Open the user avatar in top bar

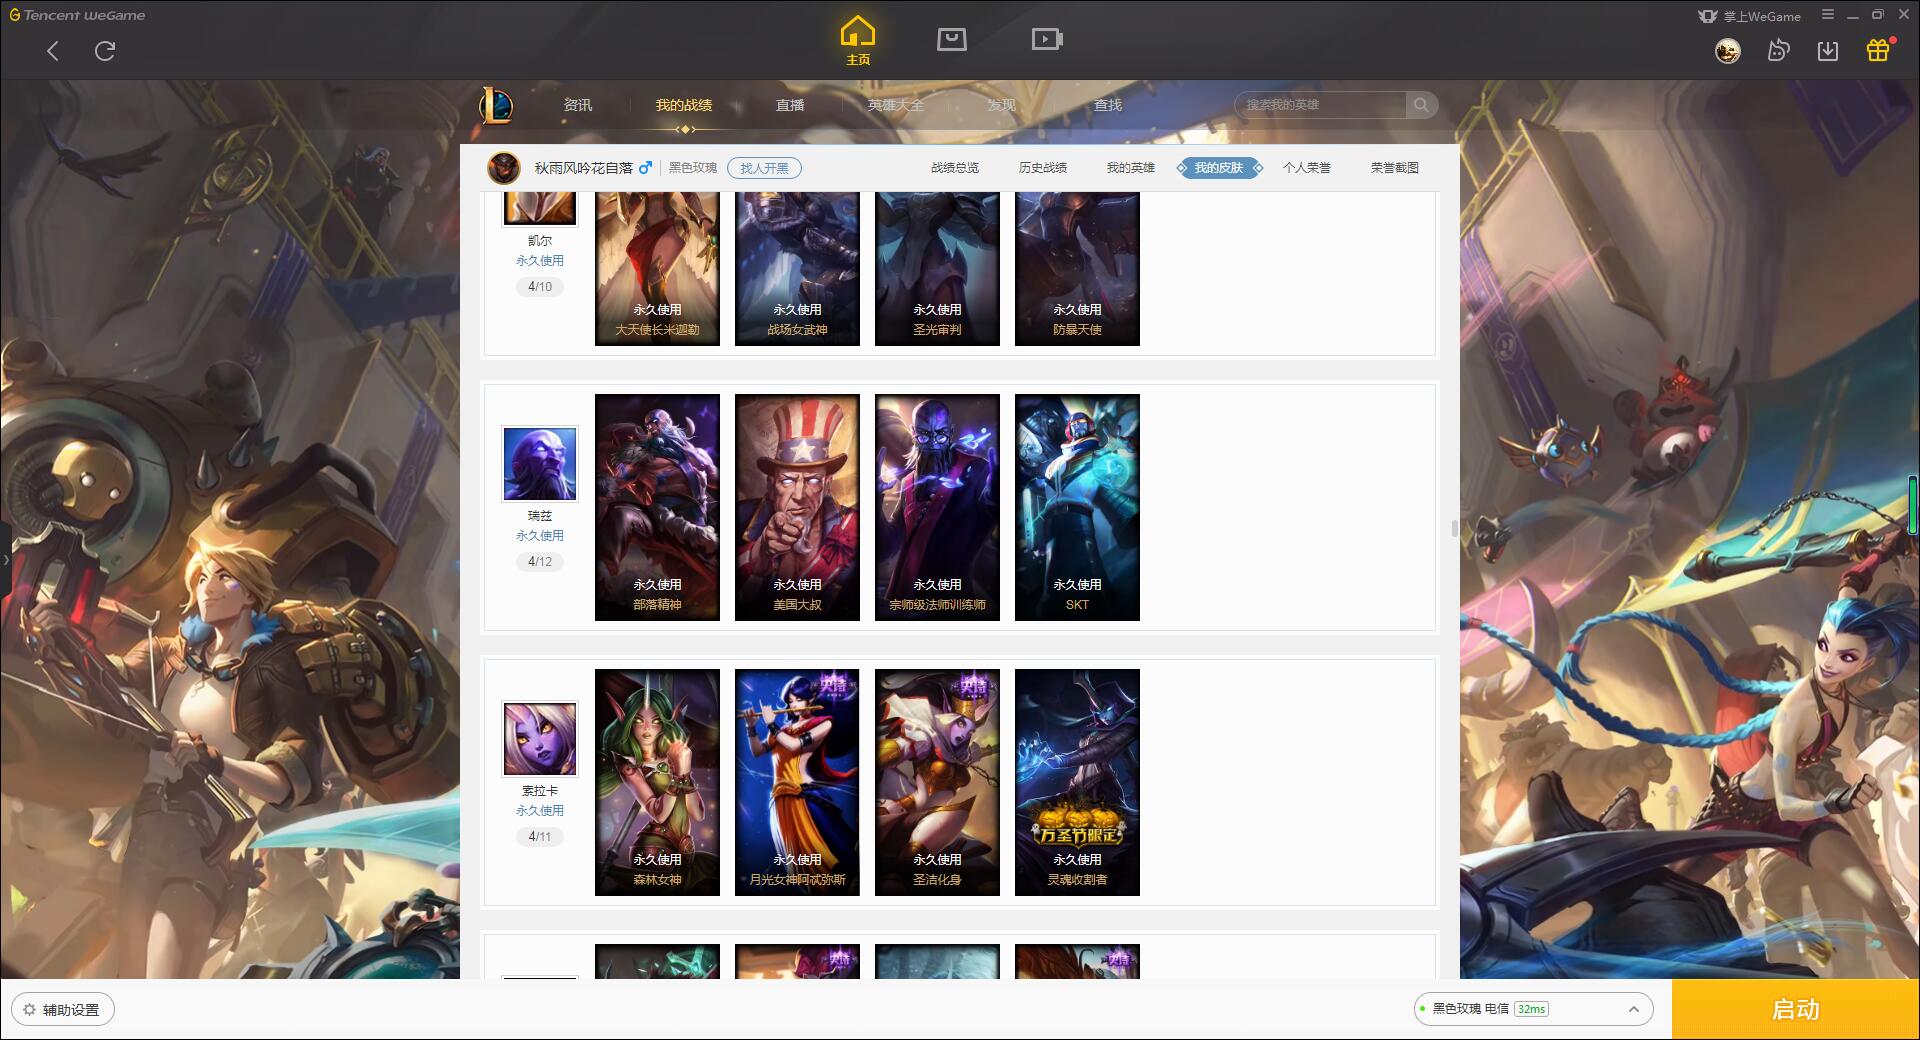[1727, 51]
